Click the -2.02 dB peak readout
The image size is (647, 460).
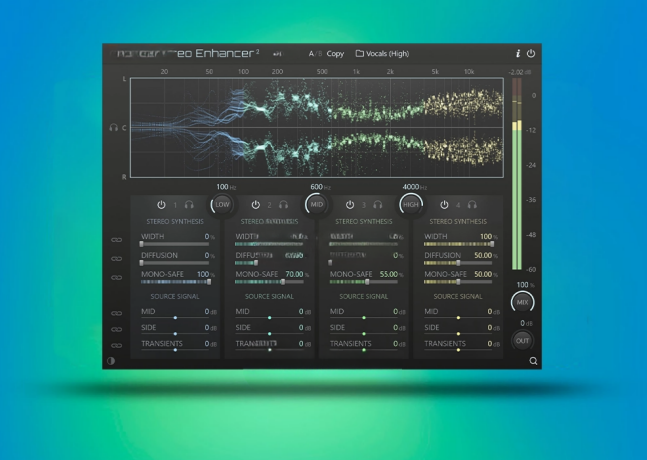(x=519, y=72)
